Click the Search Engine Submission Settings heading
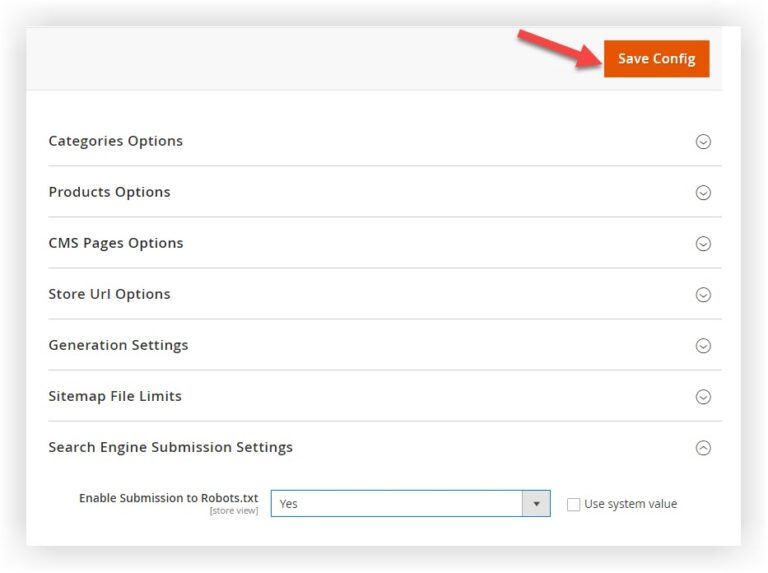This screenshot has height=573, width=768. click(x=170, y=447)
